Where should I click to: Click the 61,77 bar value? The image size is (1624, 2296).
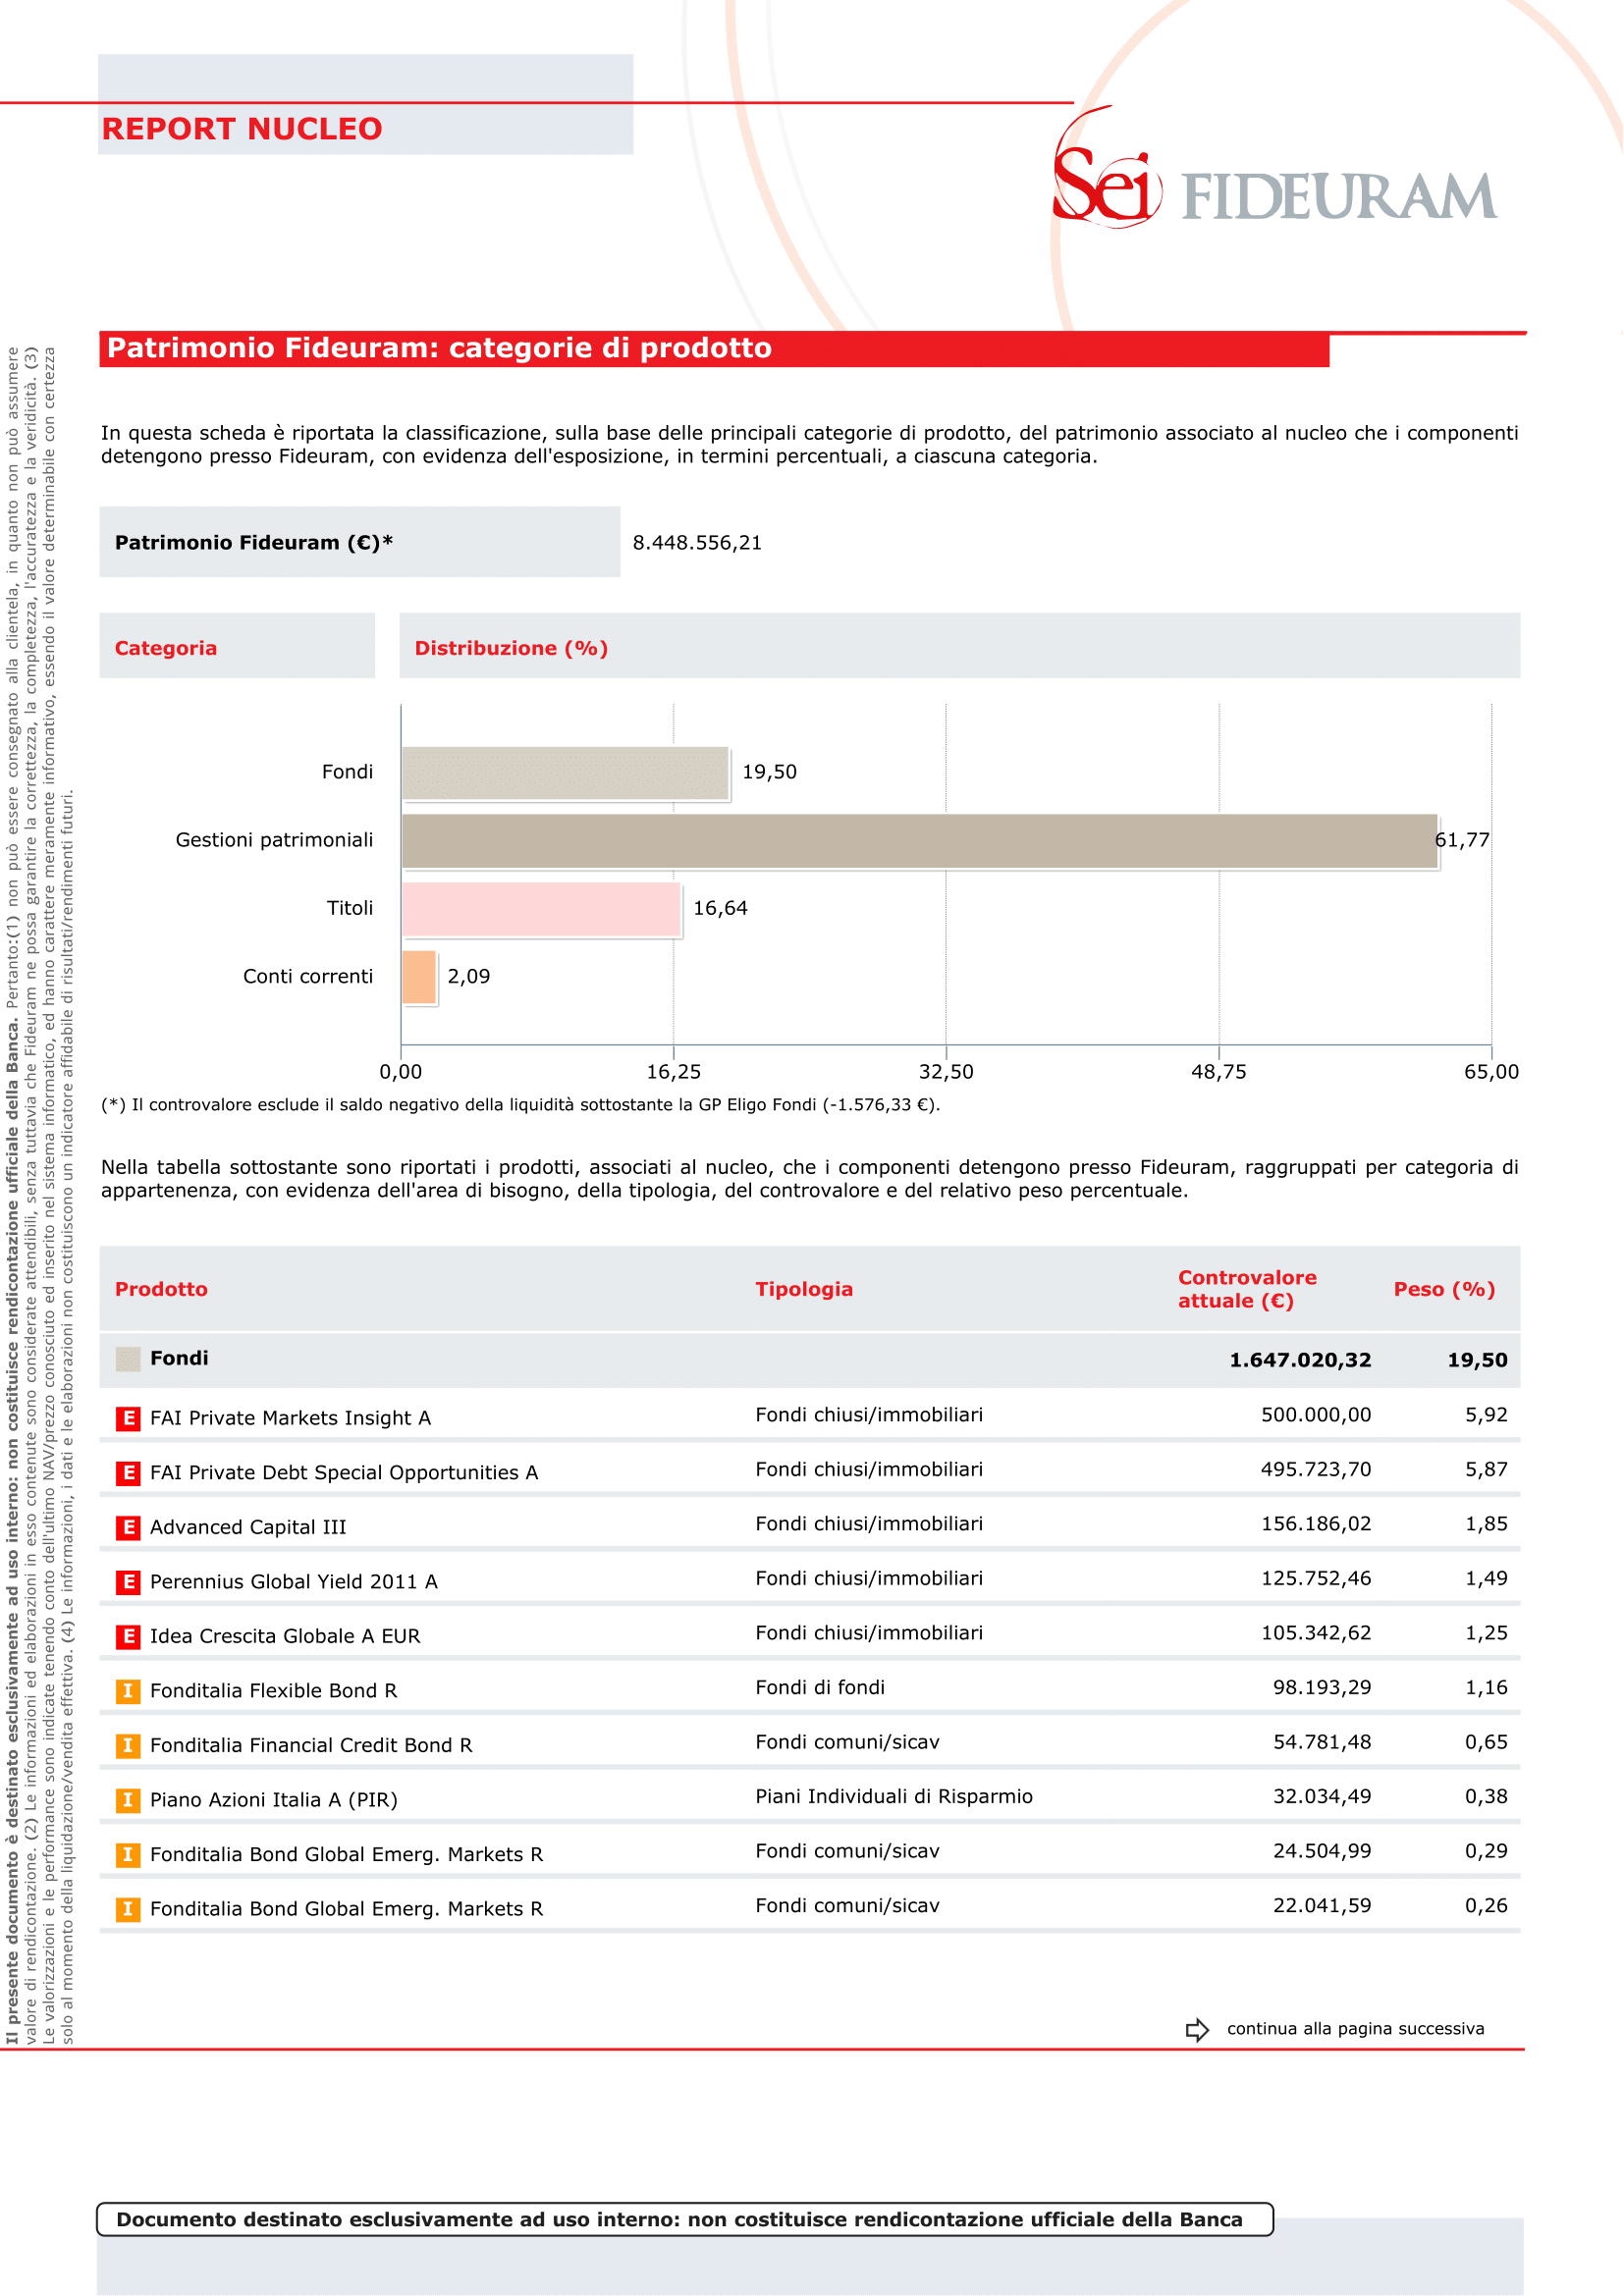pyautogui.click(x=1462, y=840)
